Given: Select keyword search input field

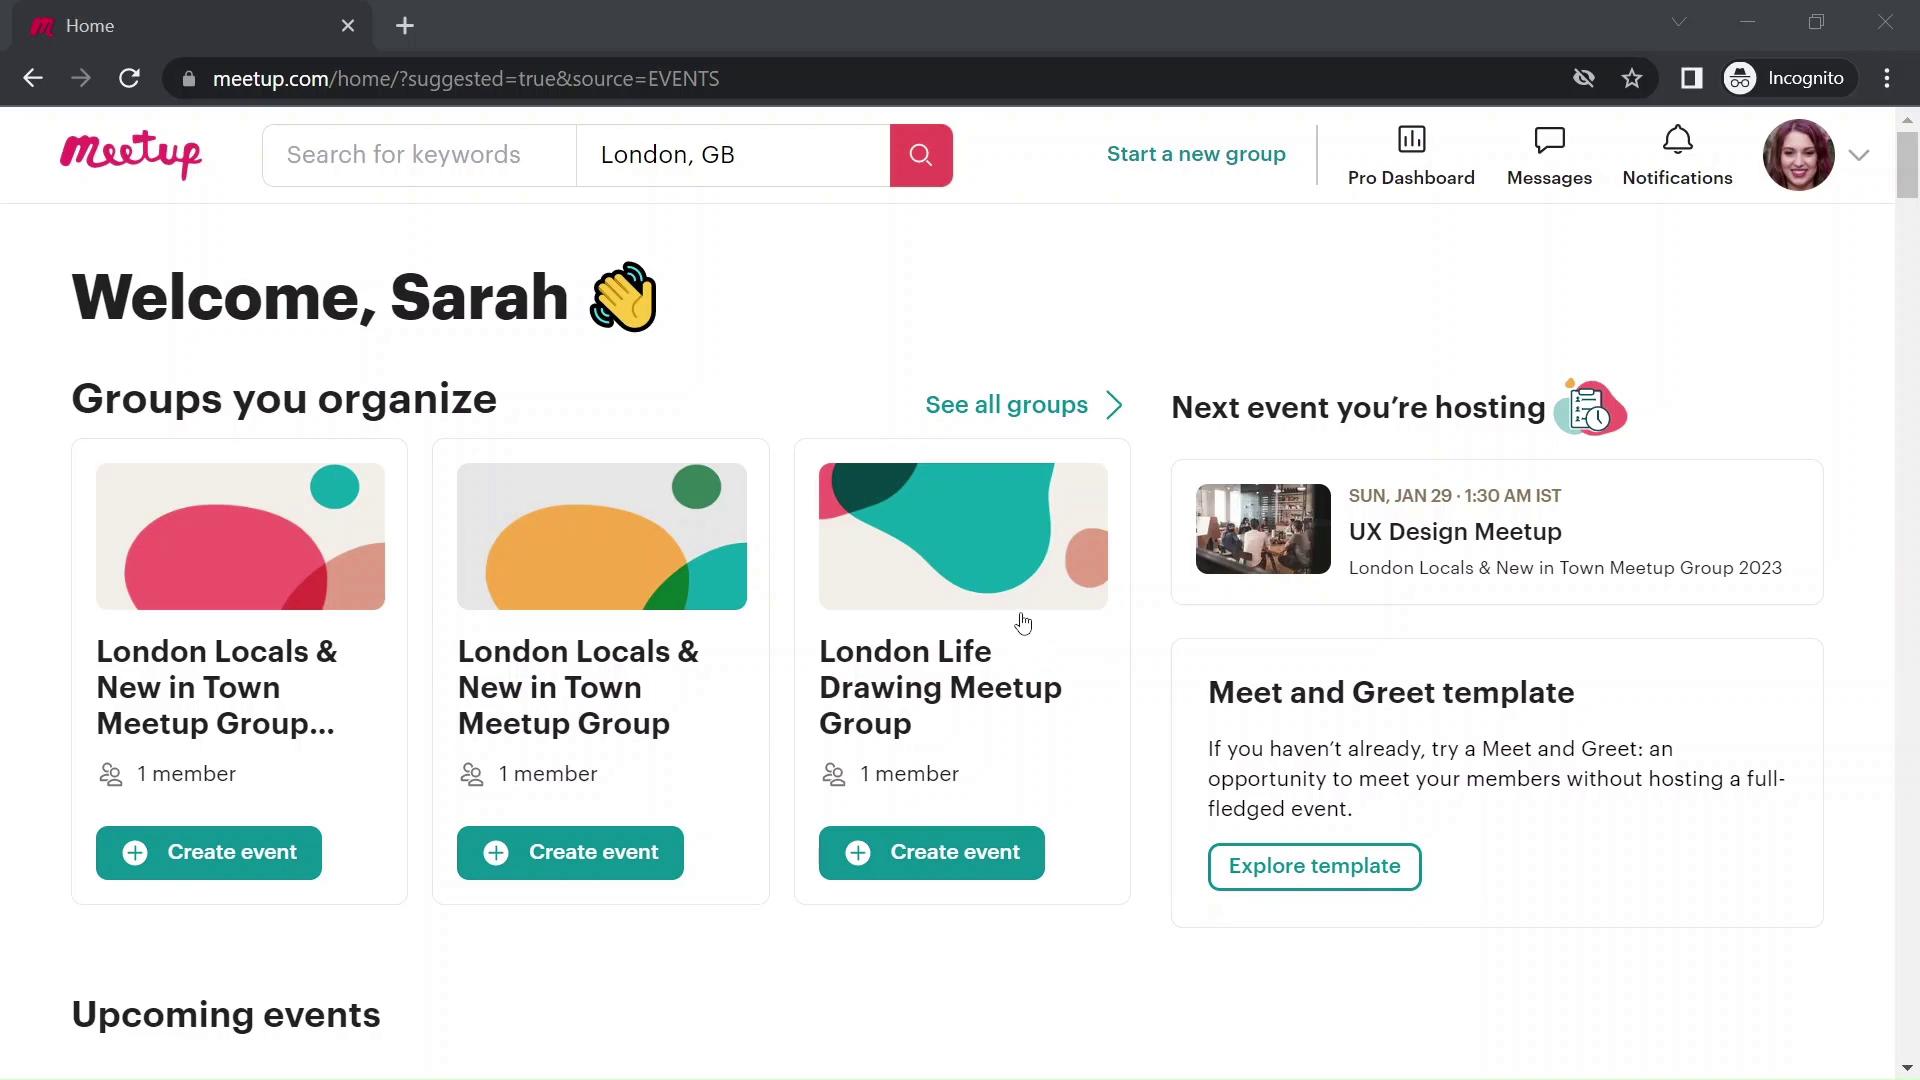Looking at the screenshot, I should pos(421,156).
